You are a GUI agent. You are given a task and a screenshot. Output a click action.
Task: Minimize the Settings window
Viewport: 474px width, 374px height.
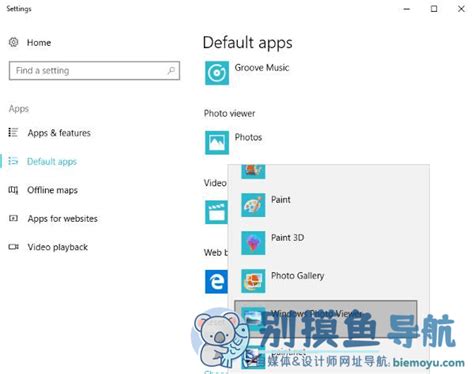406,9
